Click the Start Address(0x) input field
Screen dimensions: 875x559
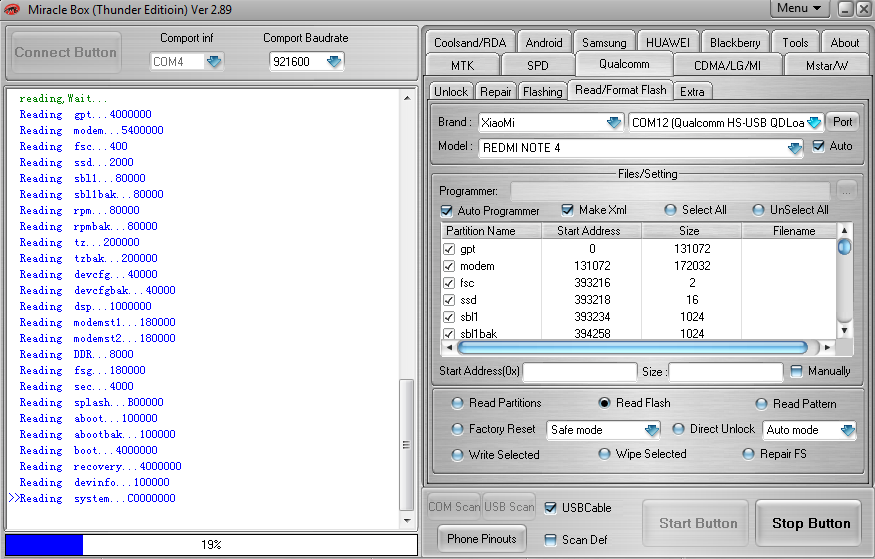(580, 372)
